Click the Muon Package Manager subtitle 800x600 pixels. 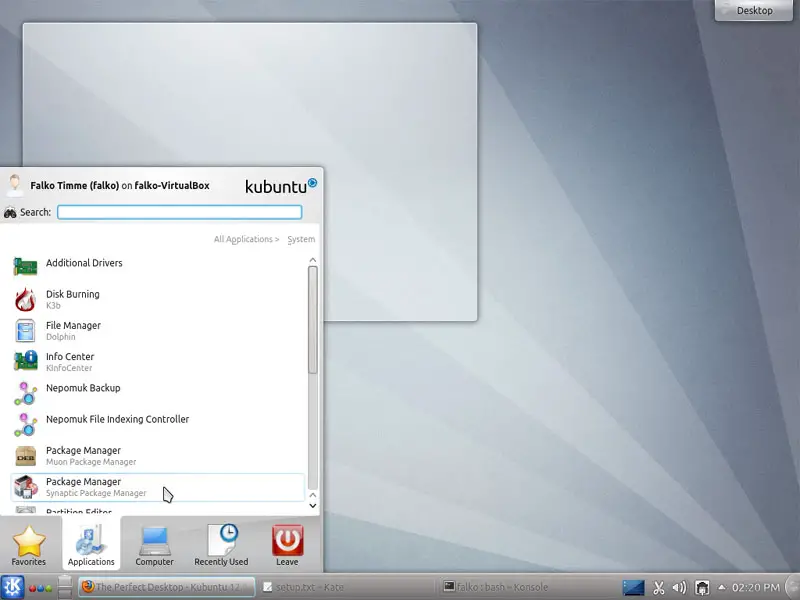[91, 462]
